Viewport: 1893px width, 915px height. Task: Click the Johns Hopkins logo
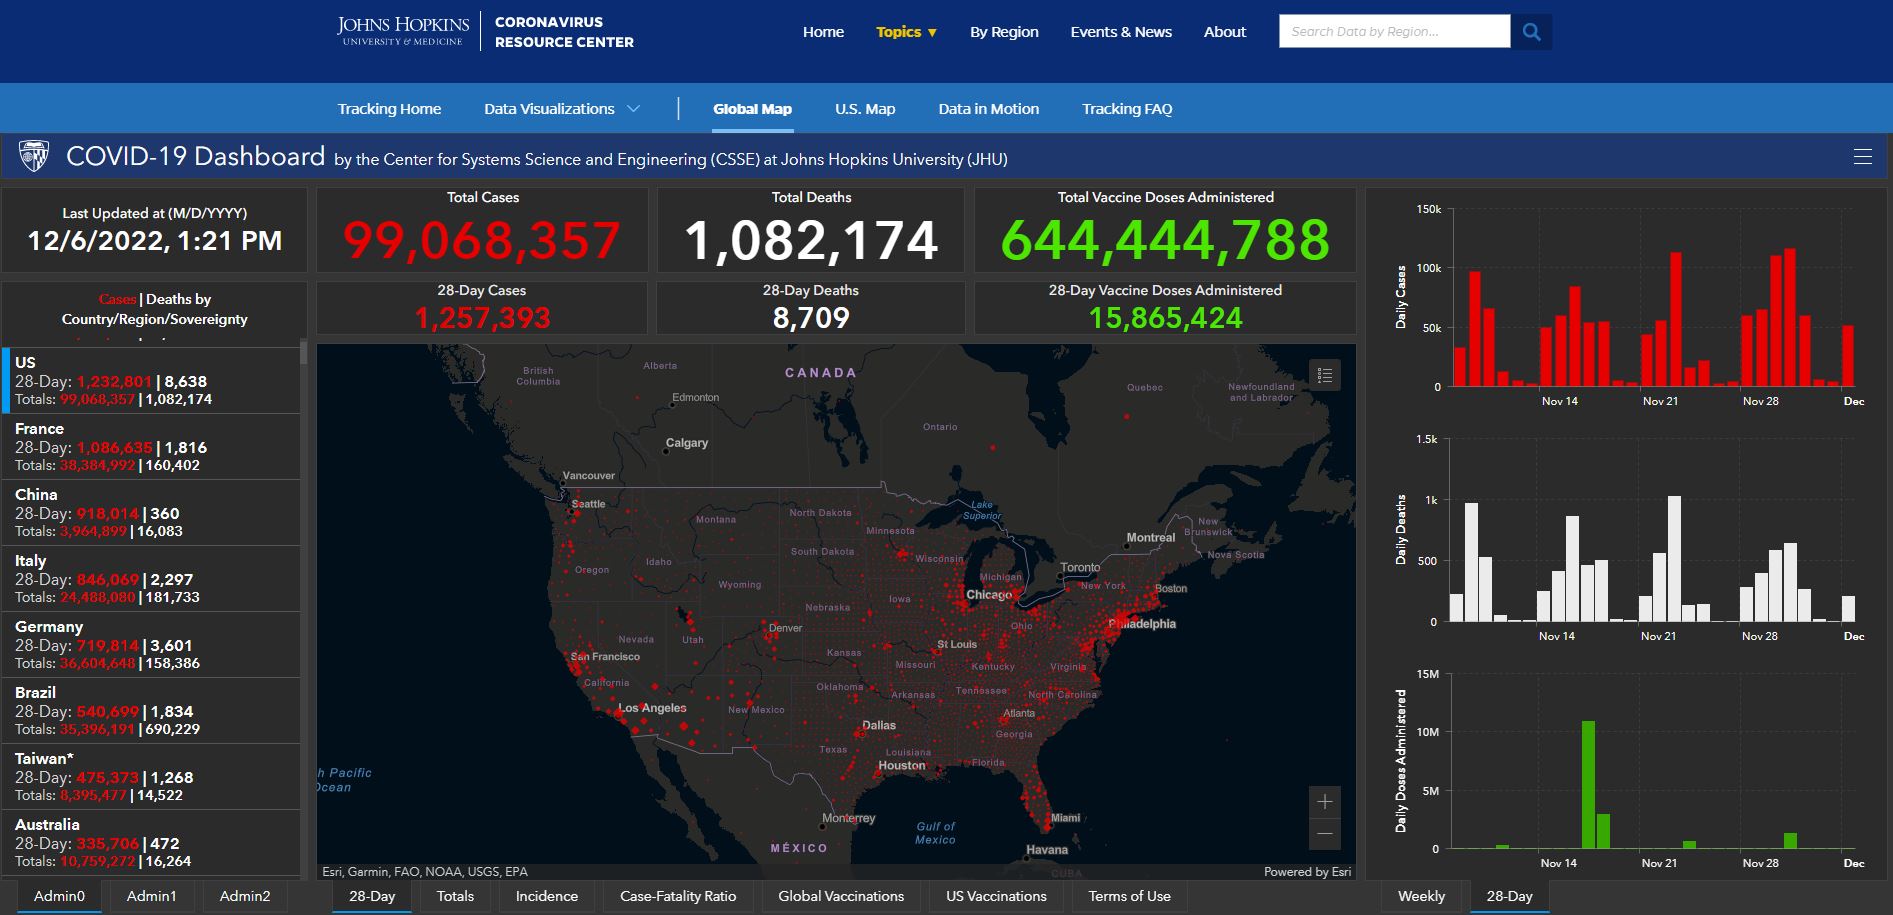[402, 31]
